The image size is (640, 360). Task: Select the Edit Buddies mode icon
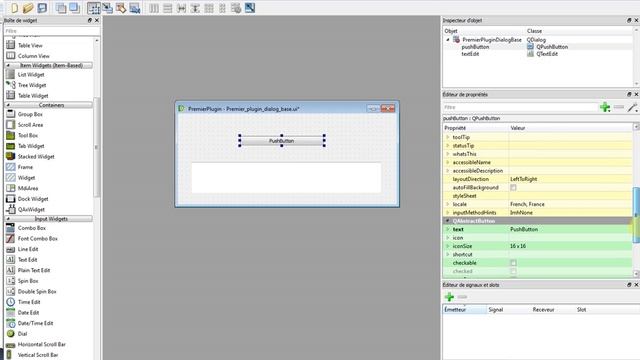pyautogui.click(x=121, y=8)
